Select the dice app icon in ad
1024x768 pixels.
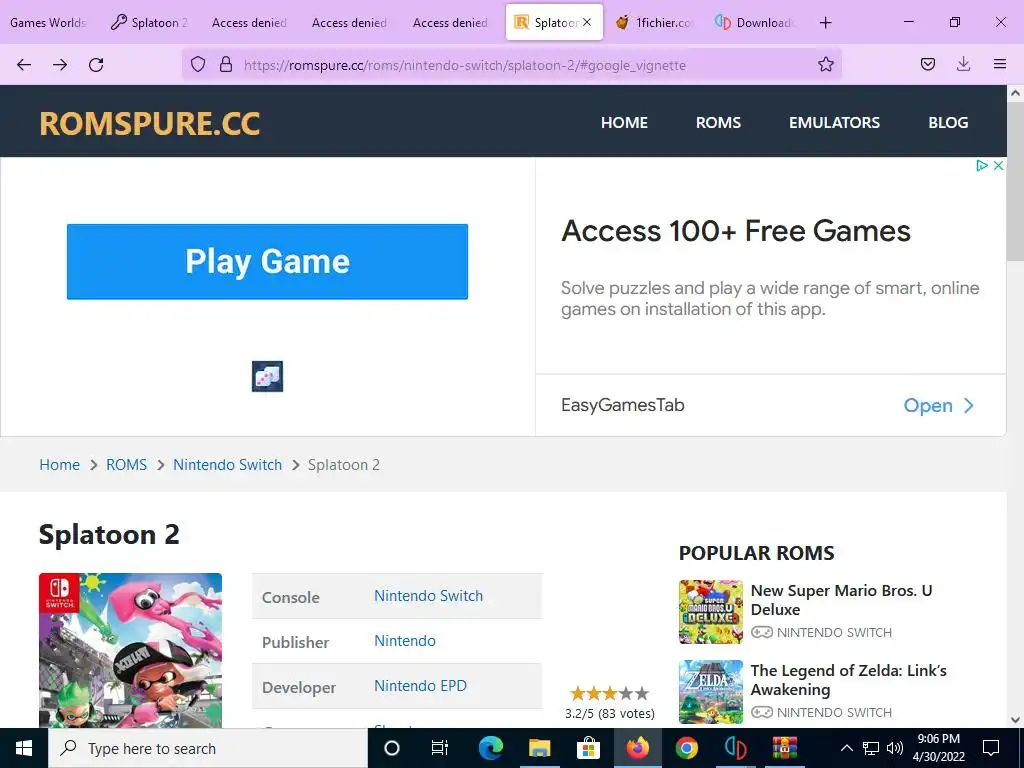coord(267,376)
